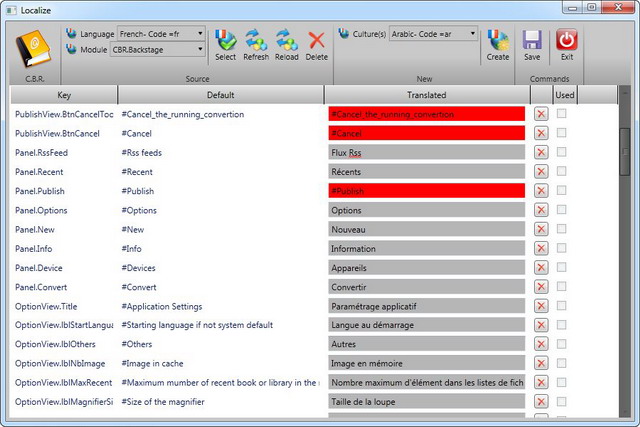640x427 pixels.
Task: Sort by the Default column header
Action: point(220,95)
